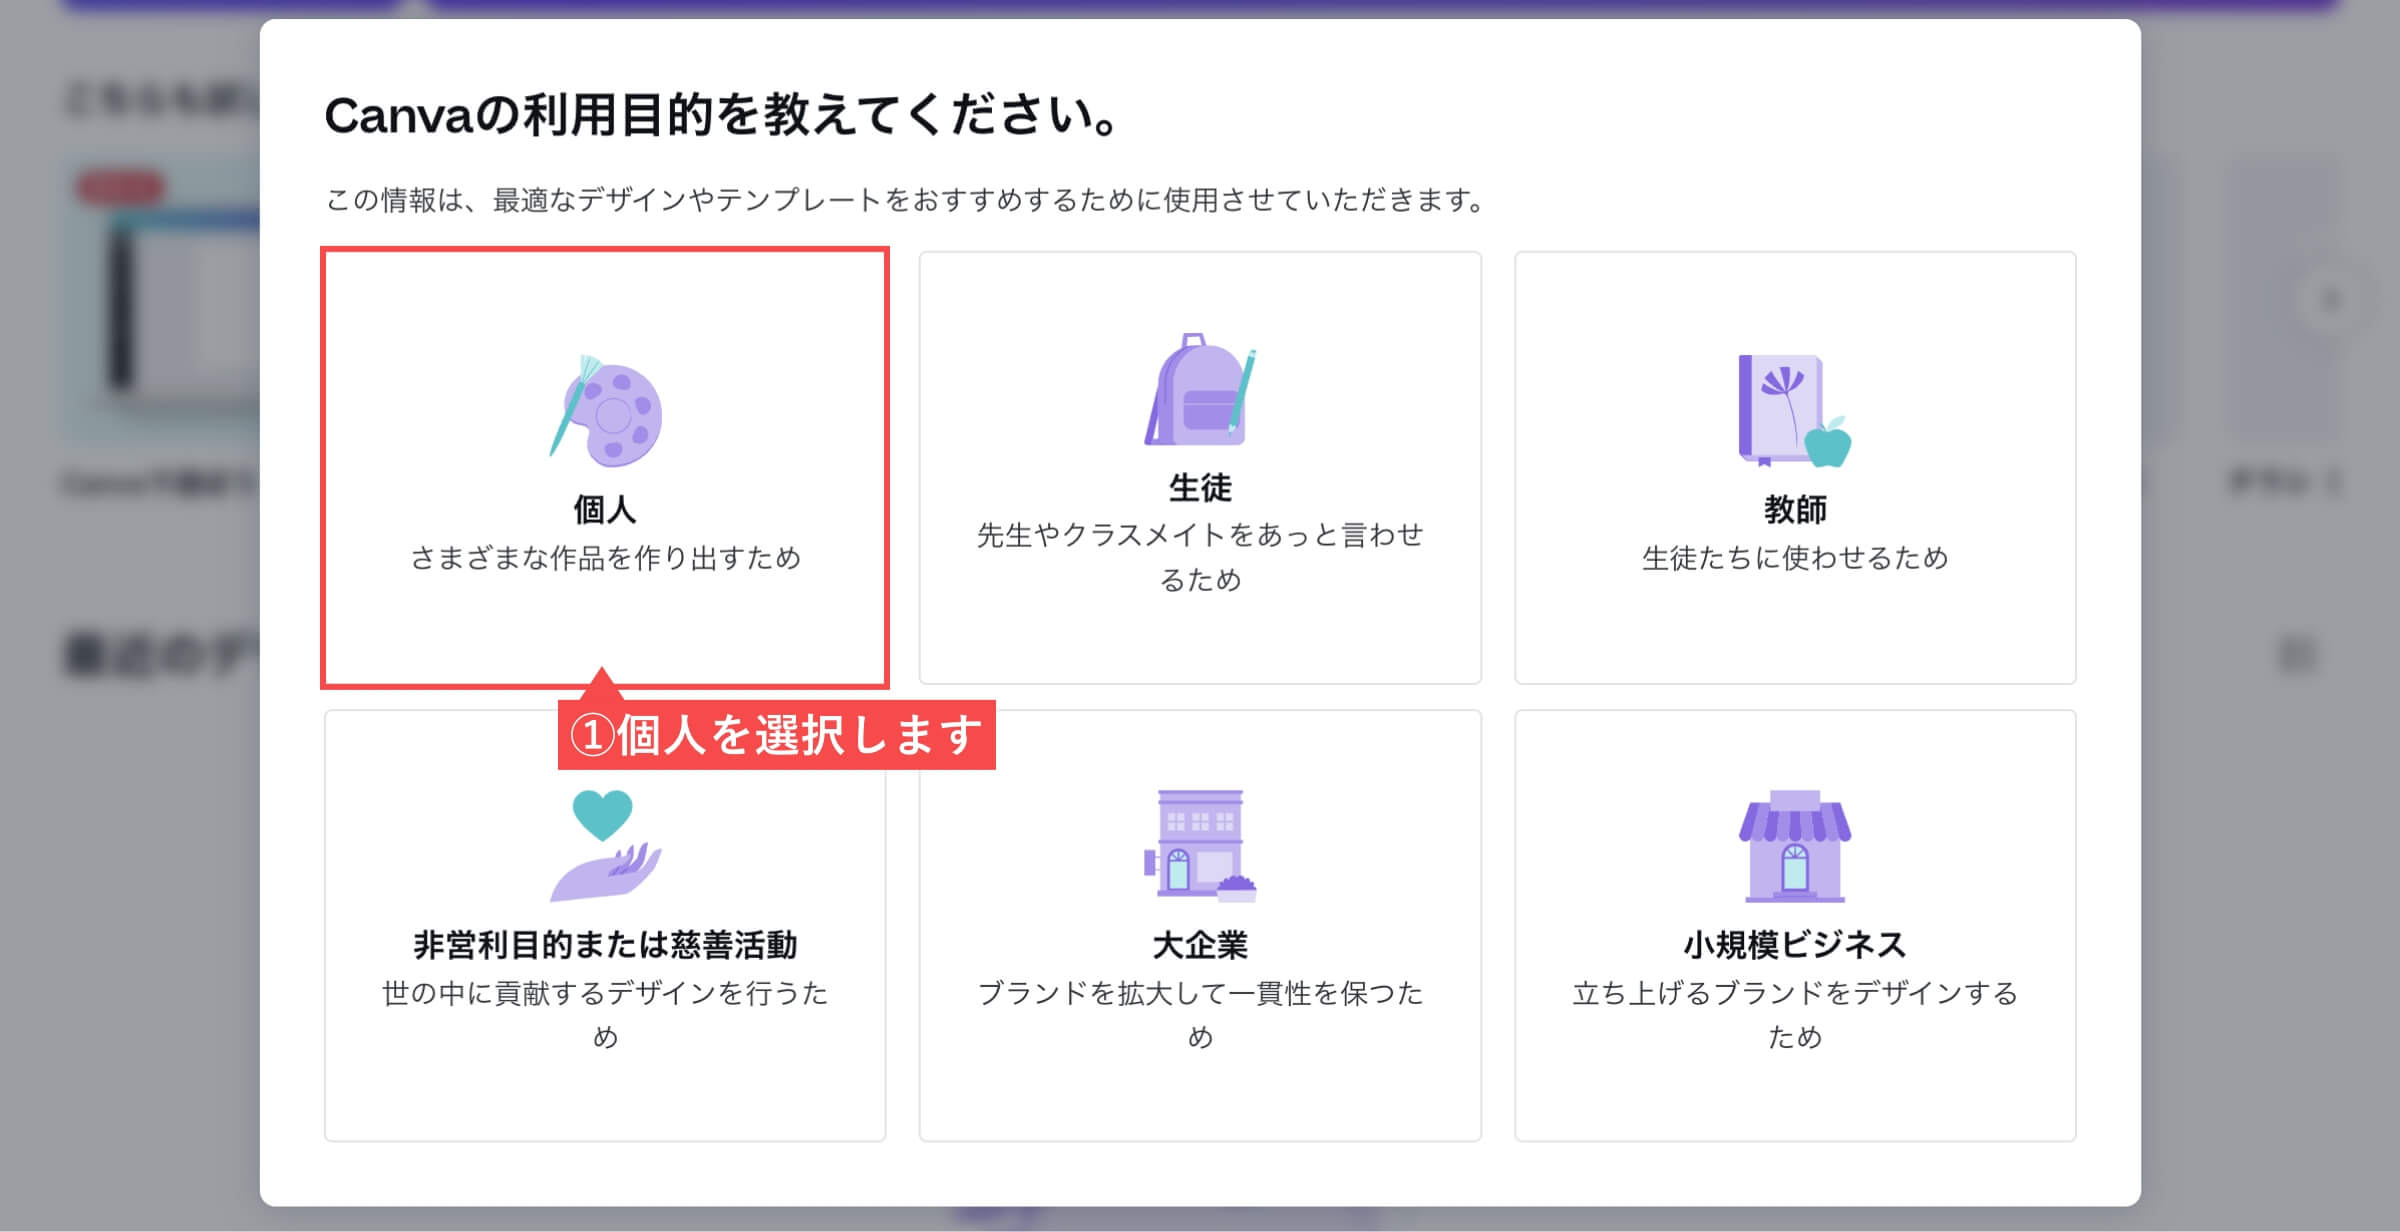Click the blurred carousel next arrow behind dialog
This screenshot has width=2400, height=1232.
pos(2331,299)
